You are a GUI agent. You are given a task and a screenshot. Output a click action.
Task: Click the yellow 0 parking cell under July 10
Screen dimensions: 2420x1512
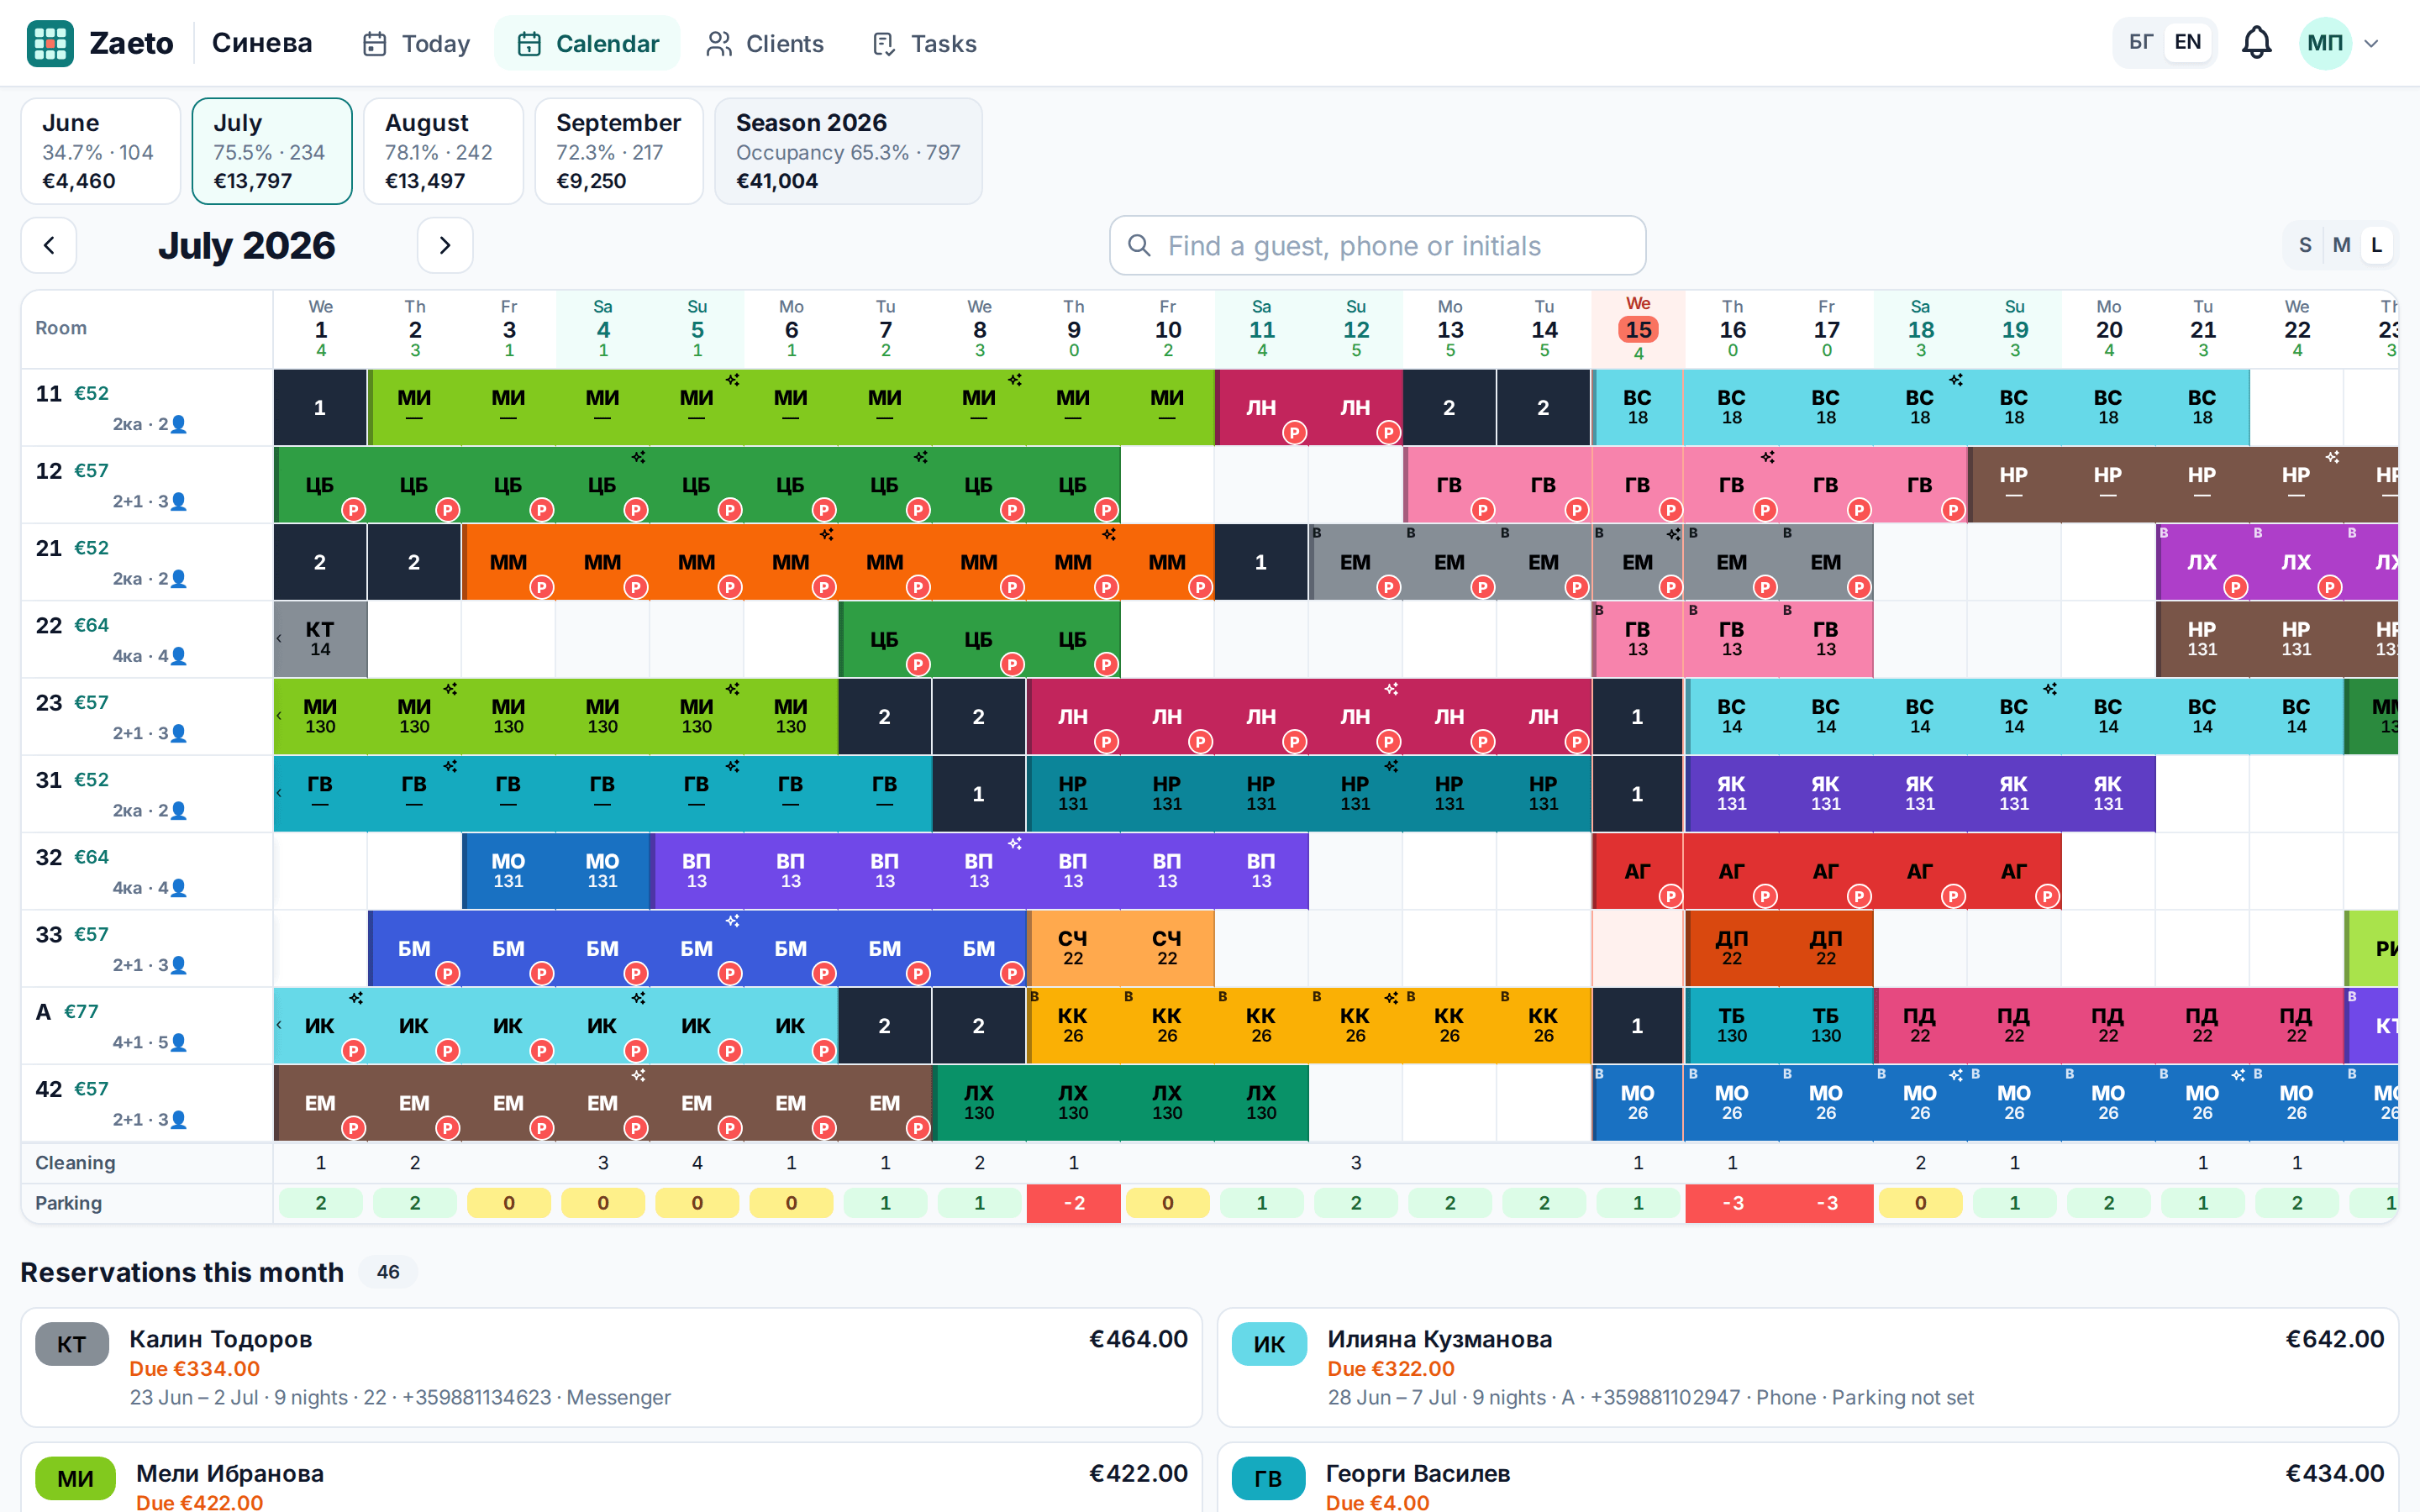(x=1167, y=1202)
